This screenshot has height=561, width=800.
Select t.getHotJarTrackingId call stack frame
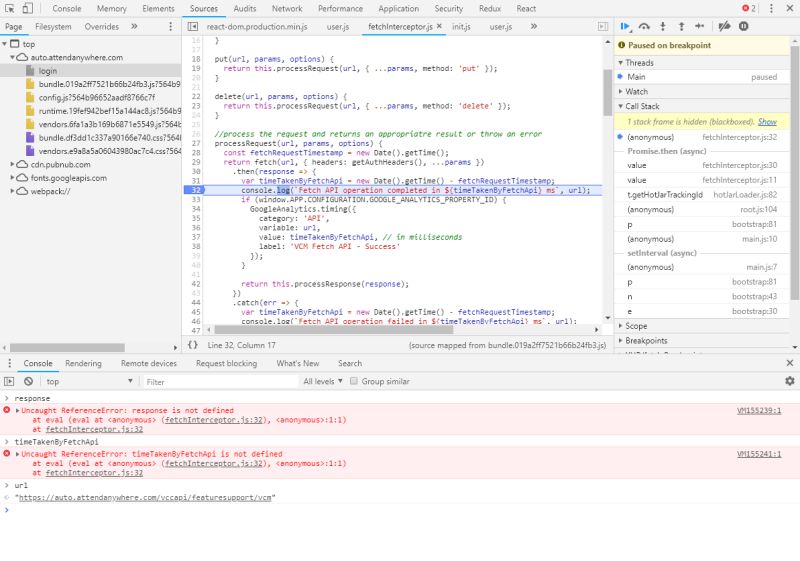click(x=702, y=195)
